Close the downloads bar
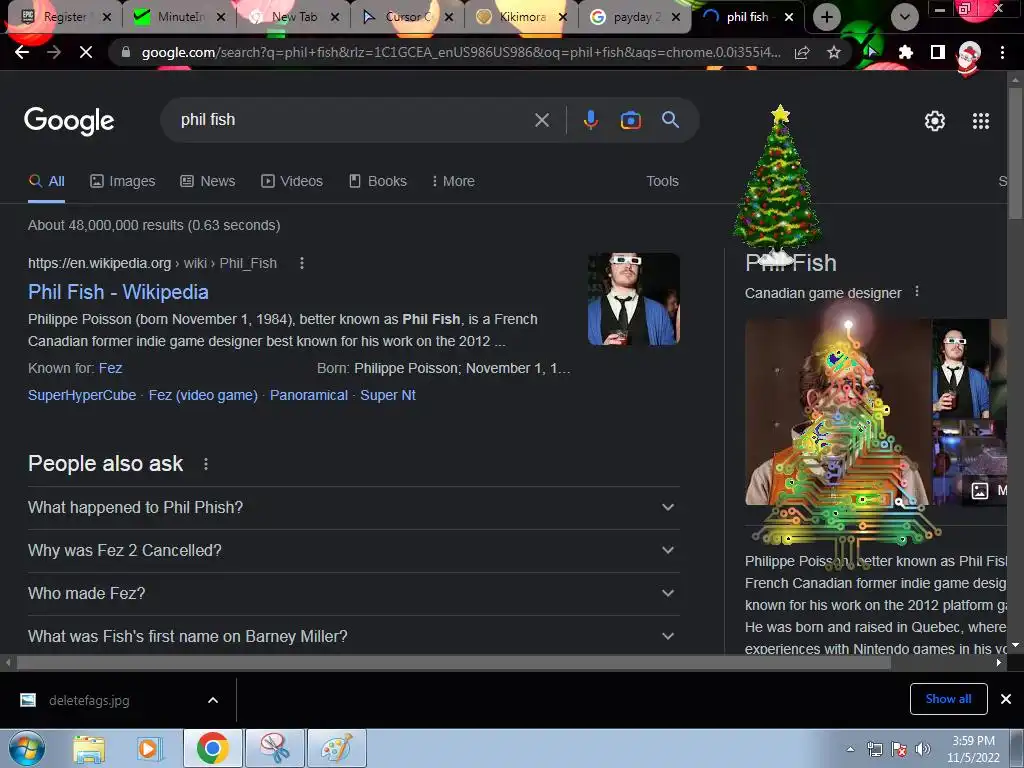 pos(1006,699)
